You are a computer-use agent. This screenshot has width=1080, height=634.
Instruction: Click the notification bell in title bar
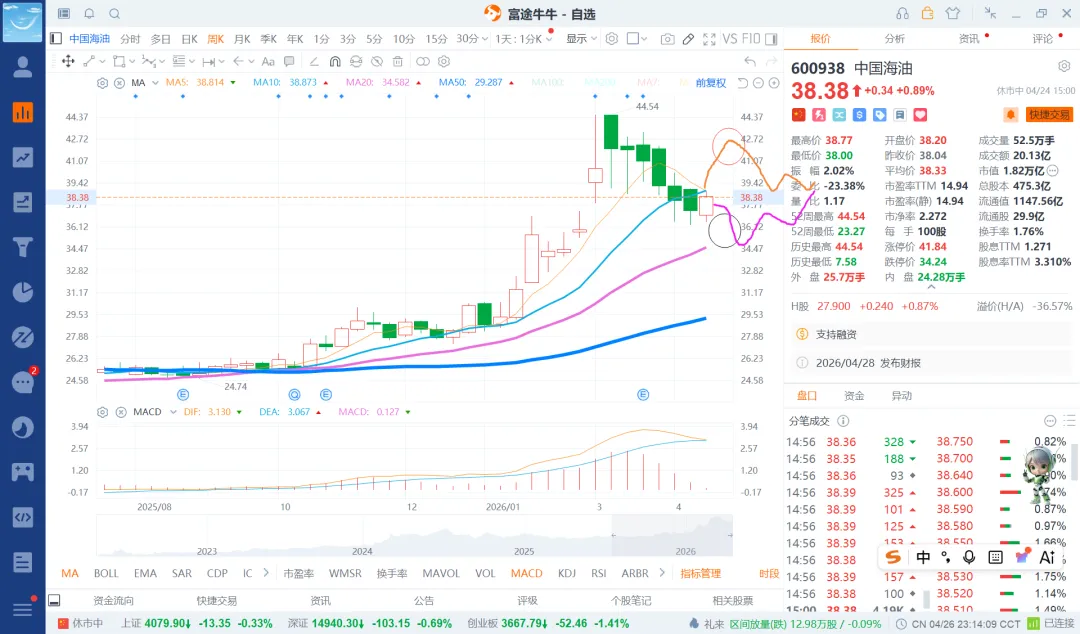point(90,14)
